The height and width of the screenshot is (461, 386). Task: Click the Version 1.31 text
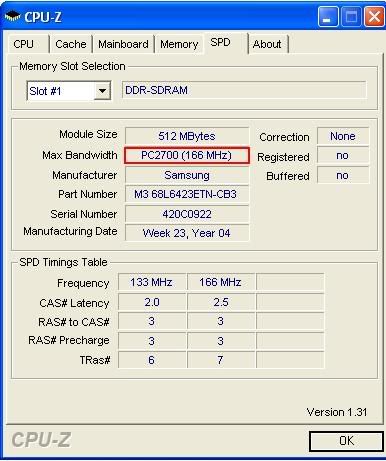(337, 412)
